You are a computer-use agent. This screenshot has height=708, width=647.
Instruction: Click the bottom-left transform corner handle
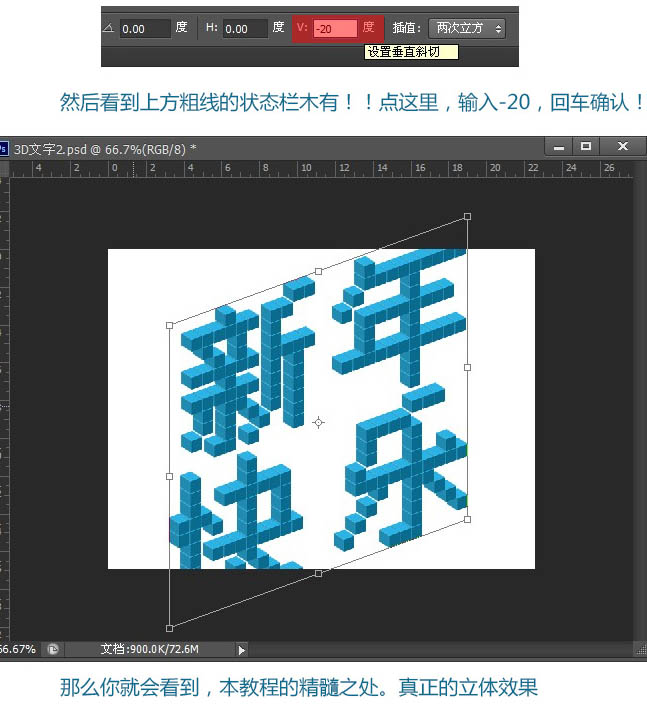[169, 628]
